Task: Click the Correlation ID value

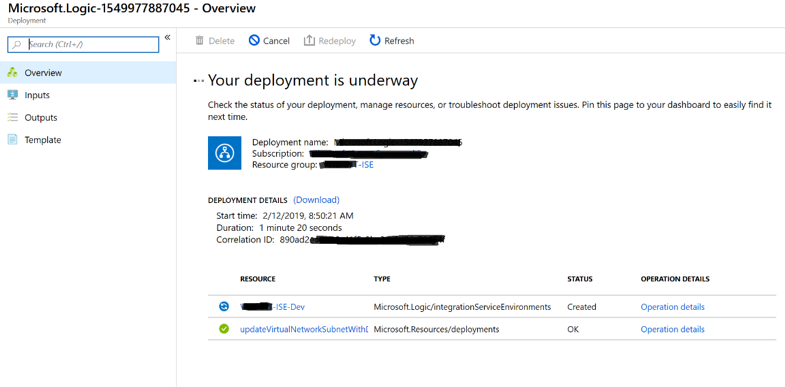Action: click(x=361, y=240)
